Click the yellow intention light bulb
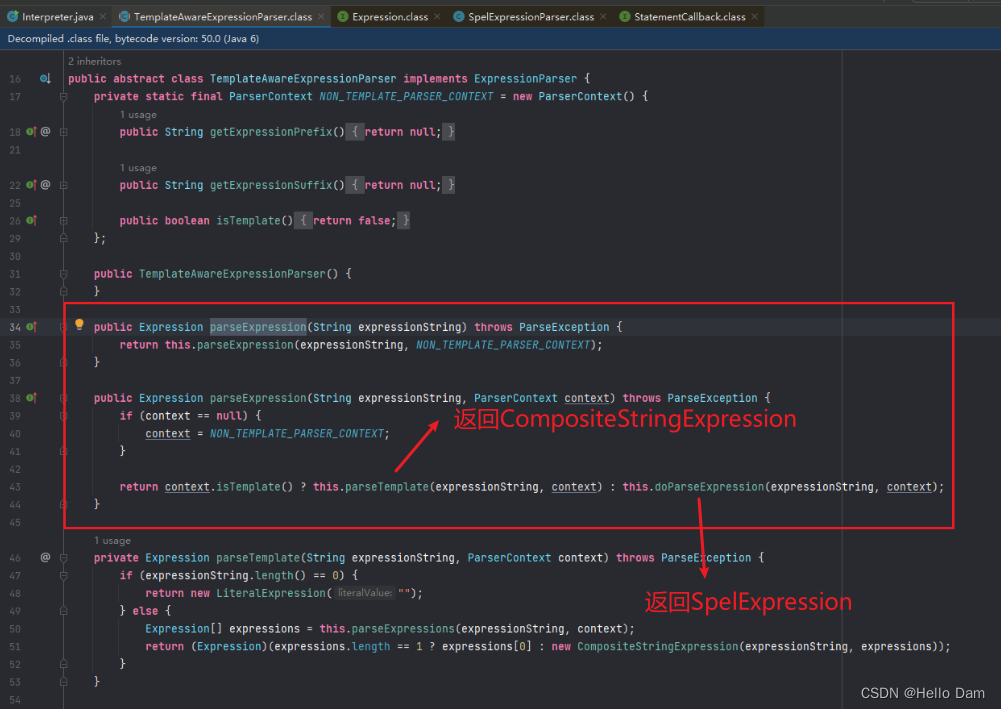1001x709 pixels. coord(79,325)
